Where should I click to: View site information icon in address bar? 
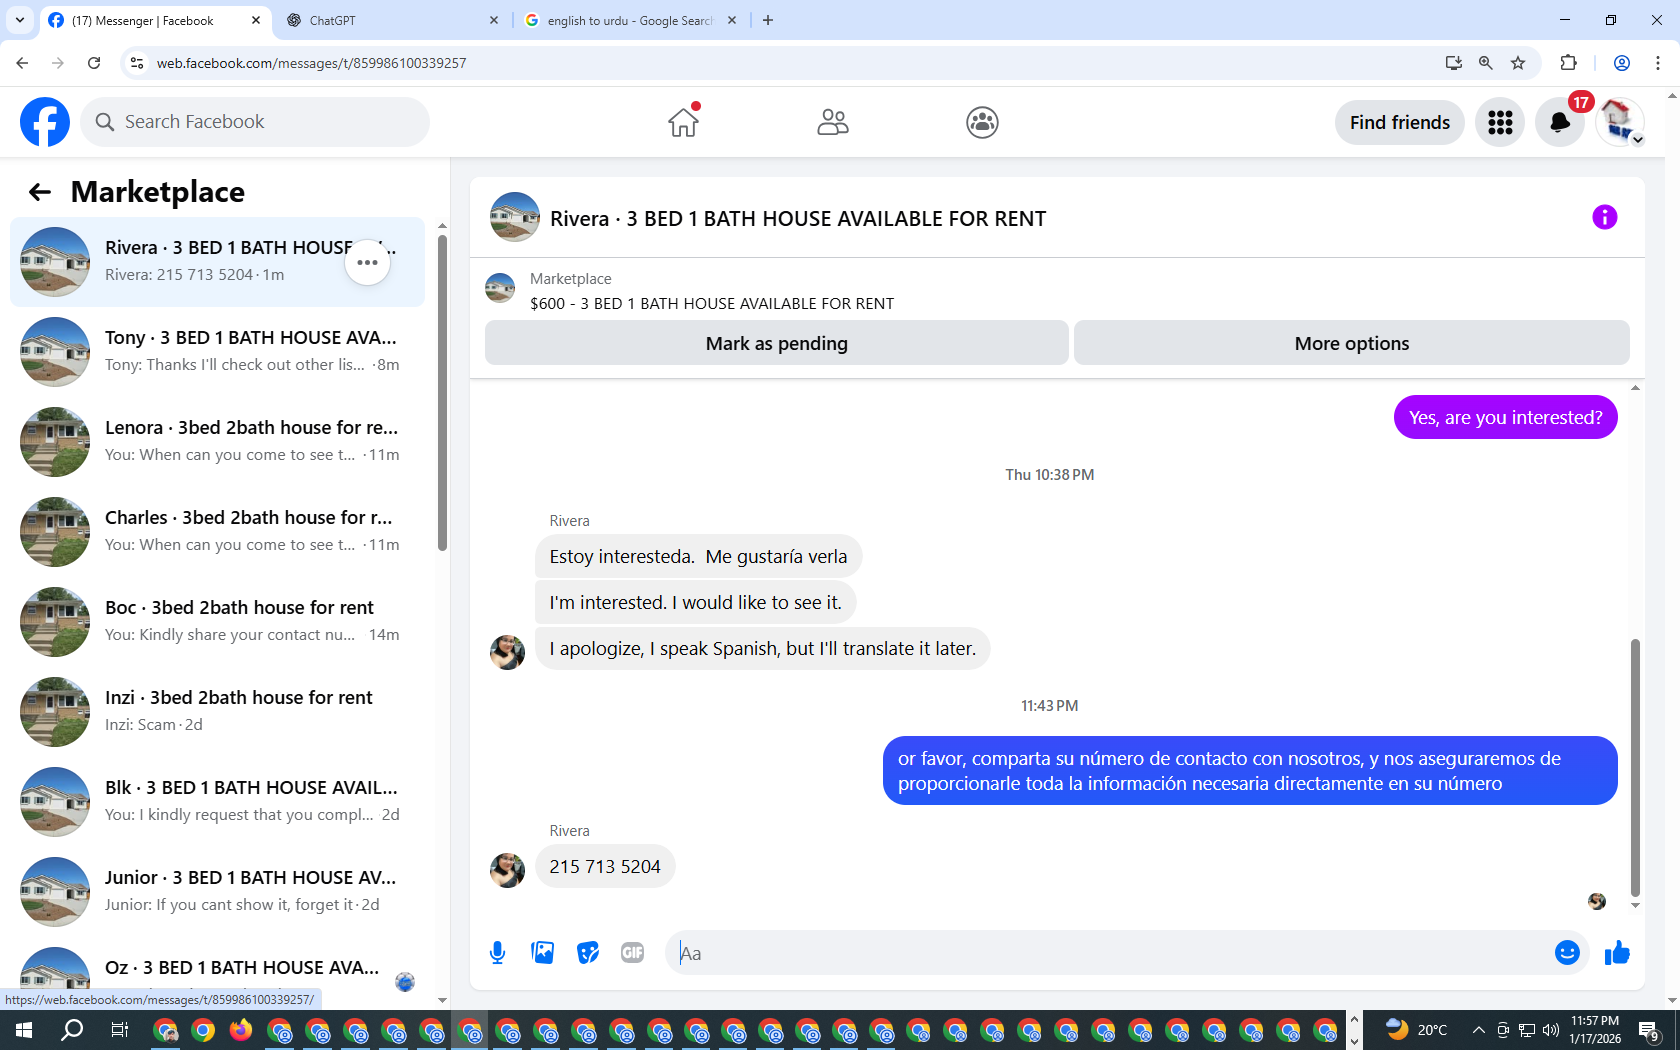[137, 63]
